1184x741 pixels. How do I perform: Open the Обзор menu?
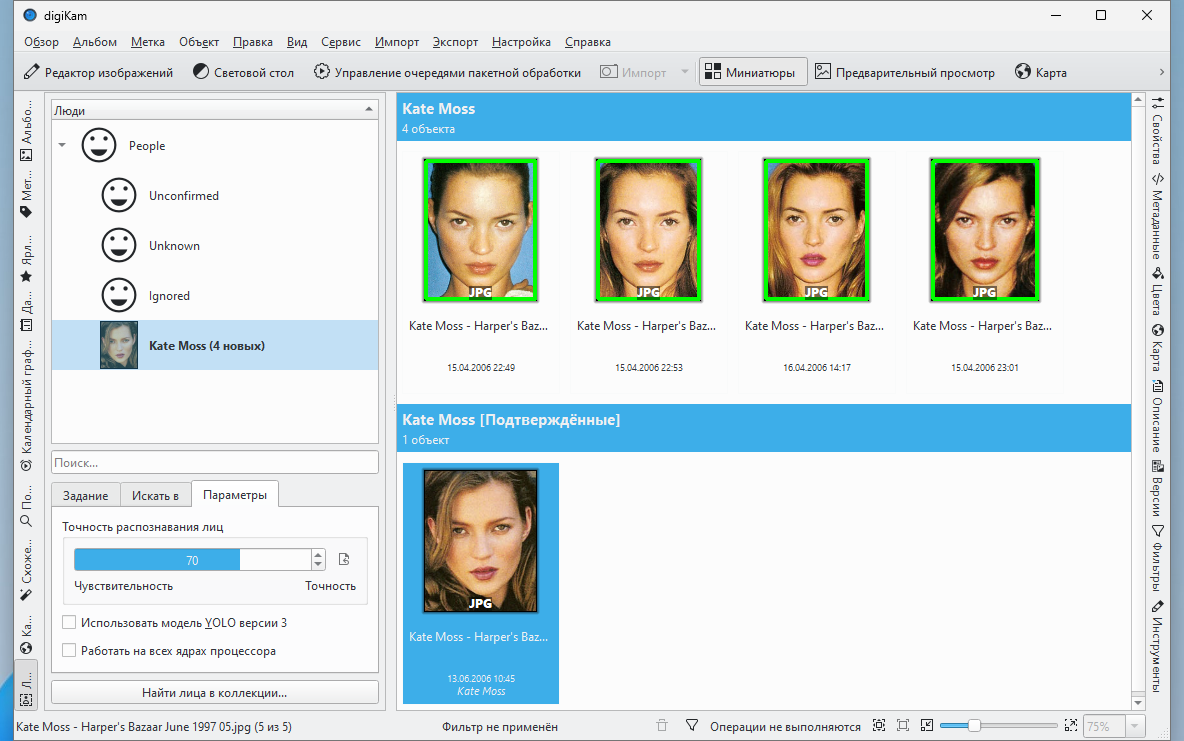42,42
